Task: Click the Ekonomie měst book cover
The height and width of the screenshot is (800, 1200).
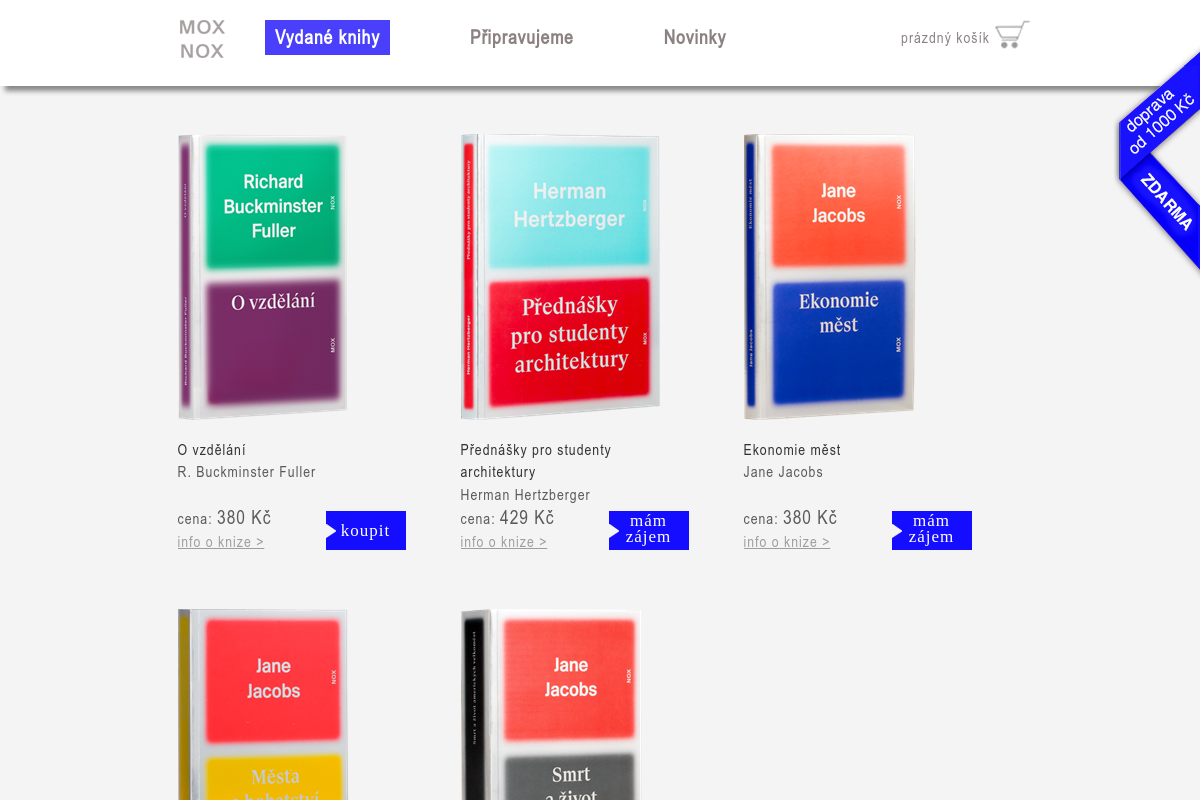Action: pyautogui.click(x=829, y=277)
